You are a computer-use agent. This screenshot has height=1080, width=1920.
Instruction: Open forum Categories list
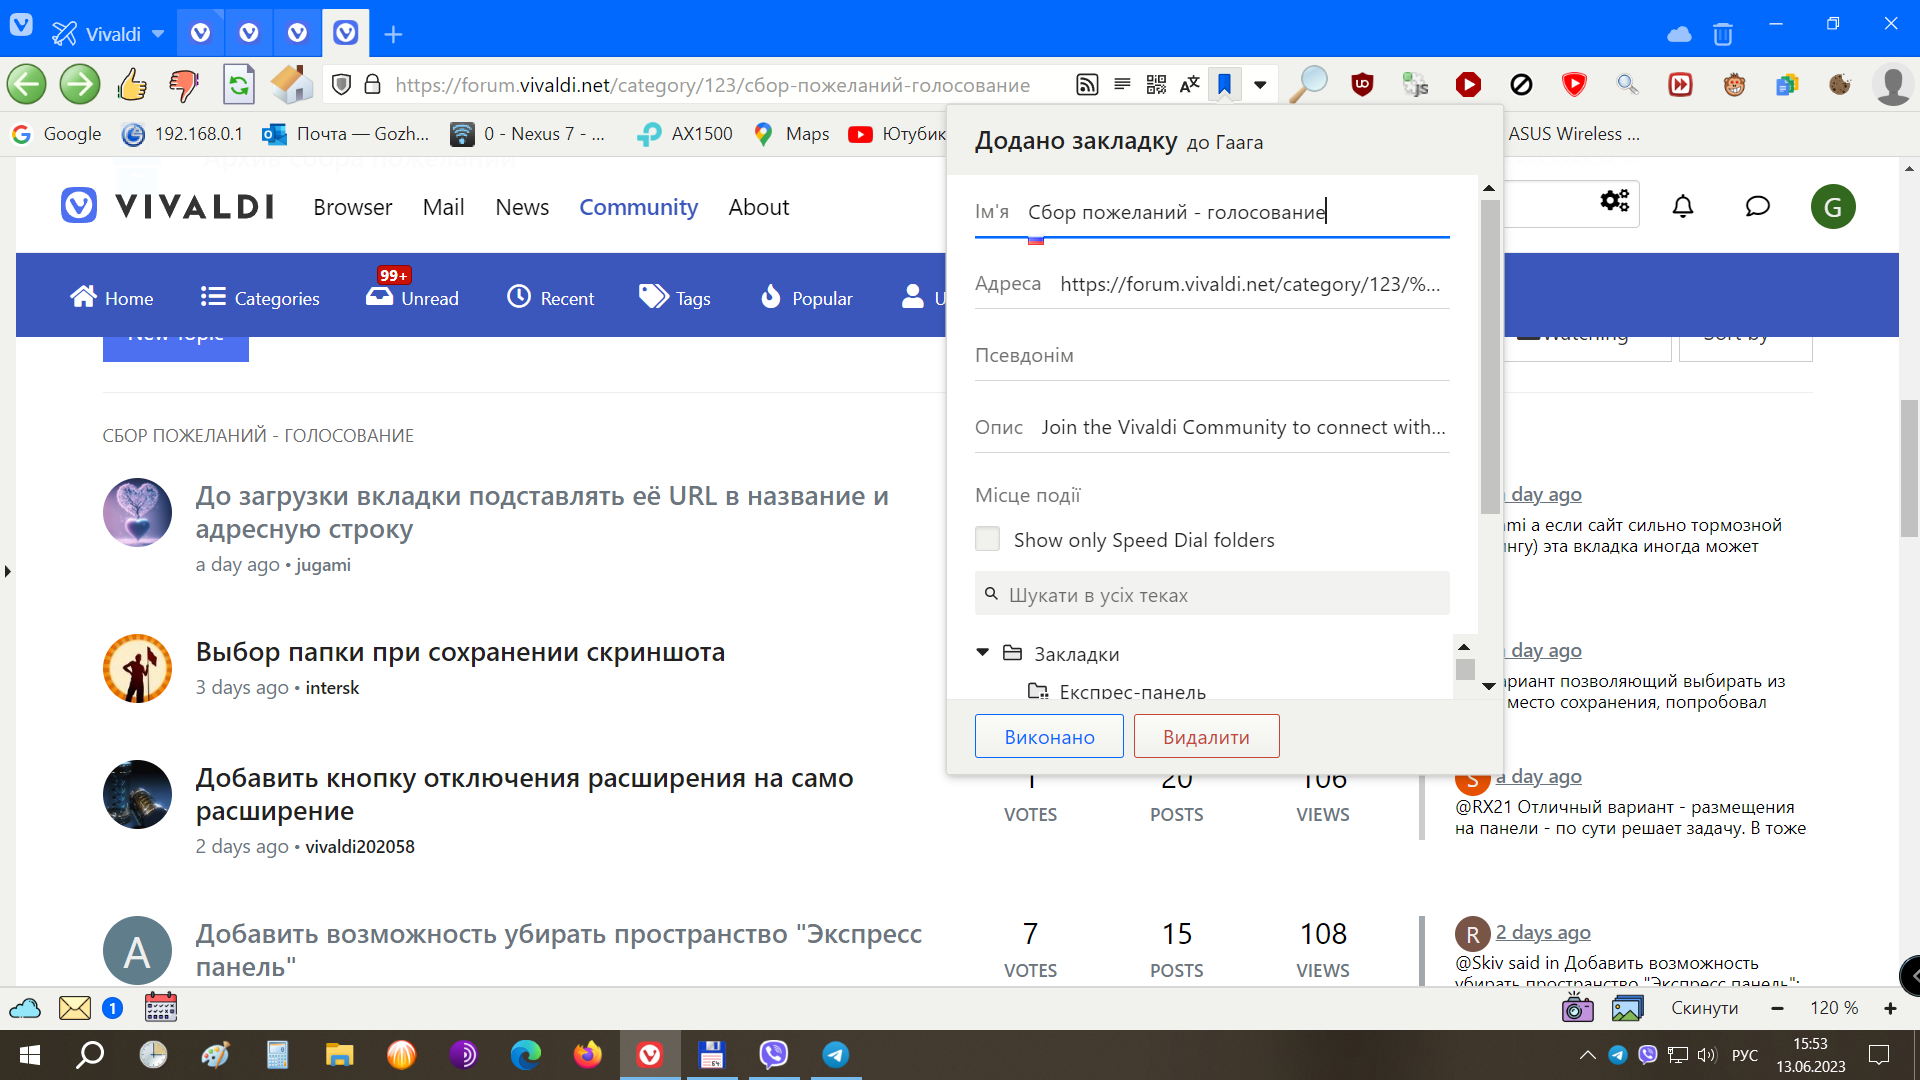coord(260,298)
